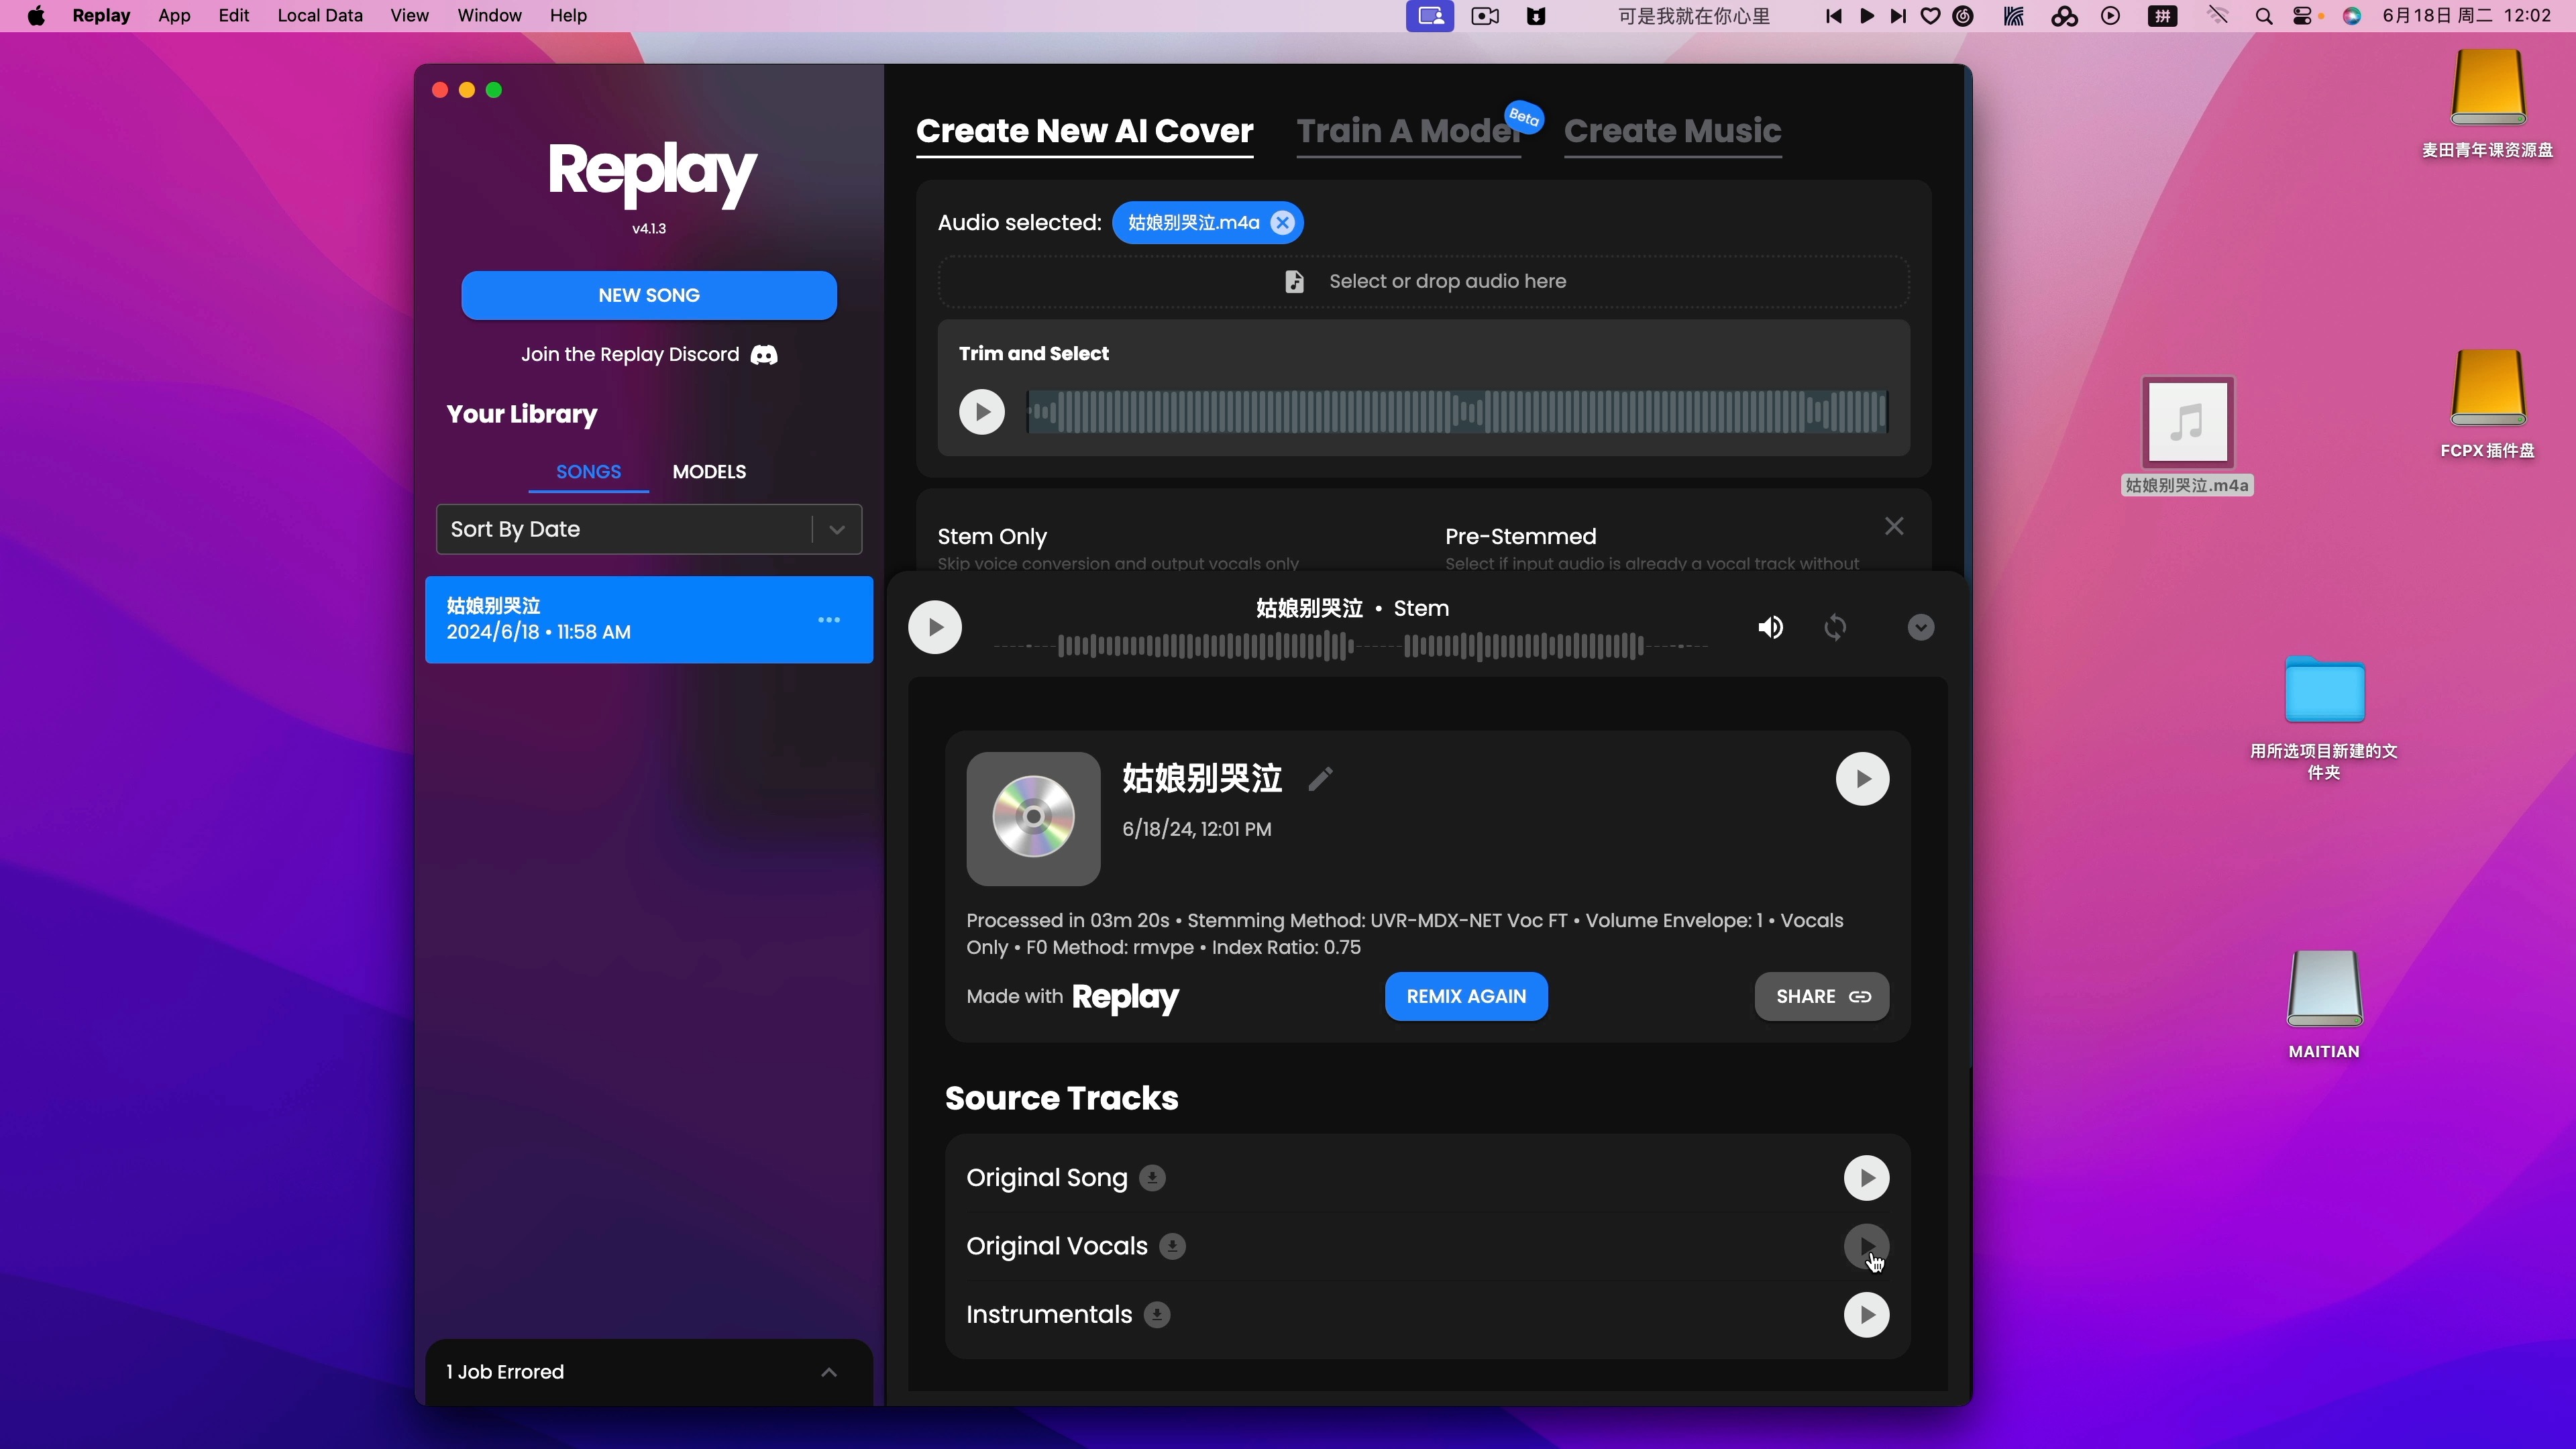
Task: Edit the song title with the pencil icon
Action: click(1320, 779)
